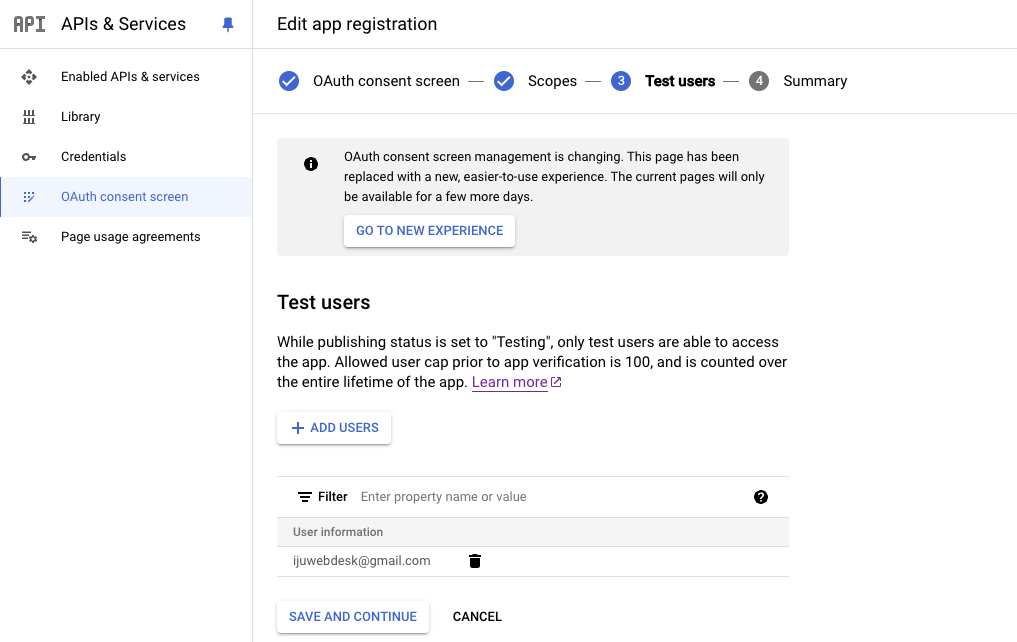This screenshot has width=1017, height=642.
Task: Click the Filter label
Action: click(x=333, y=497)
